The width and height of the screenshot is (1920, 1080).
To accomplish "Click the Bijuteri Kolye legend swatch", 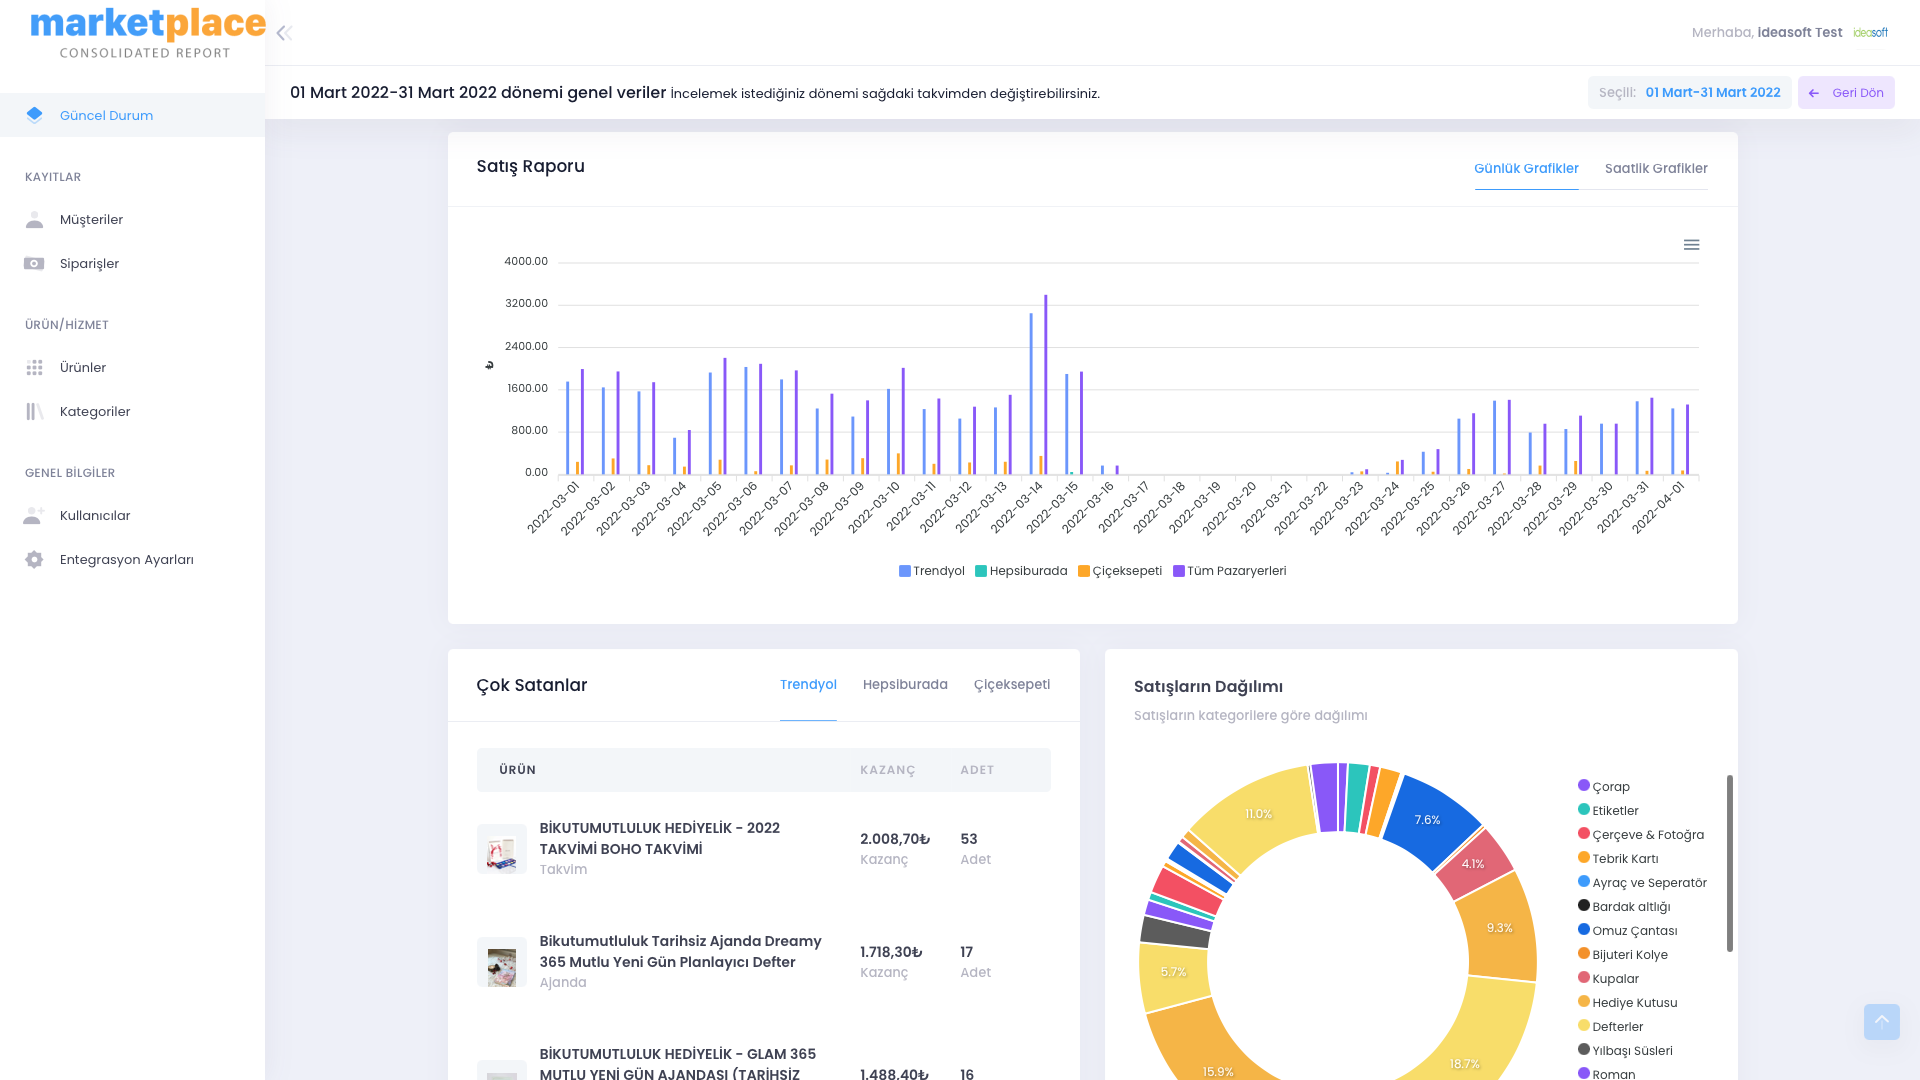I will (x=1584, y=953).
